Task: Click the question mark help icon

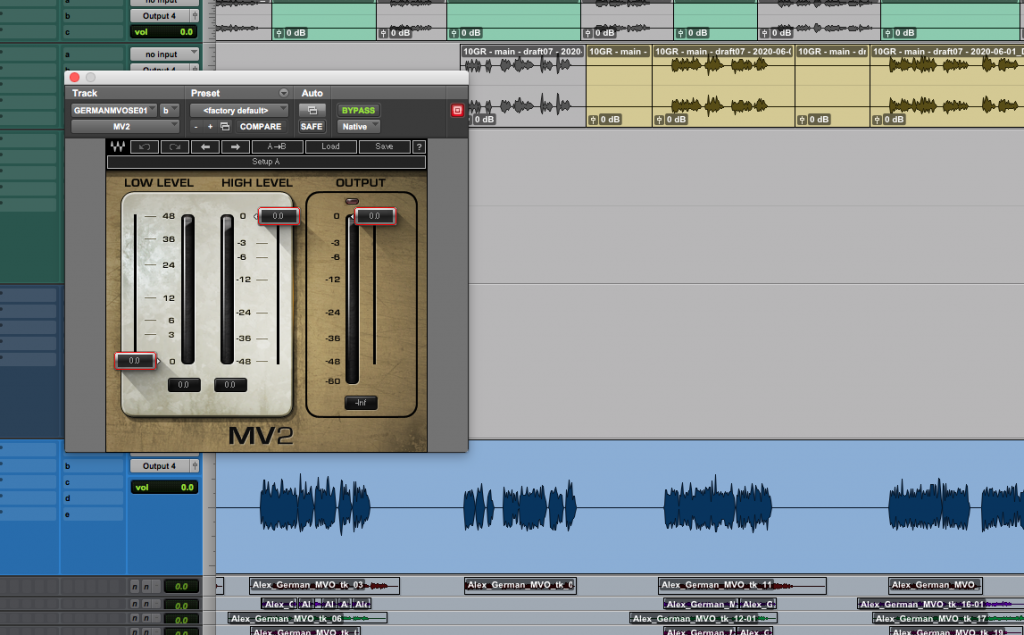Action: click(419, 146)
